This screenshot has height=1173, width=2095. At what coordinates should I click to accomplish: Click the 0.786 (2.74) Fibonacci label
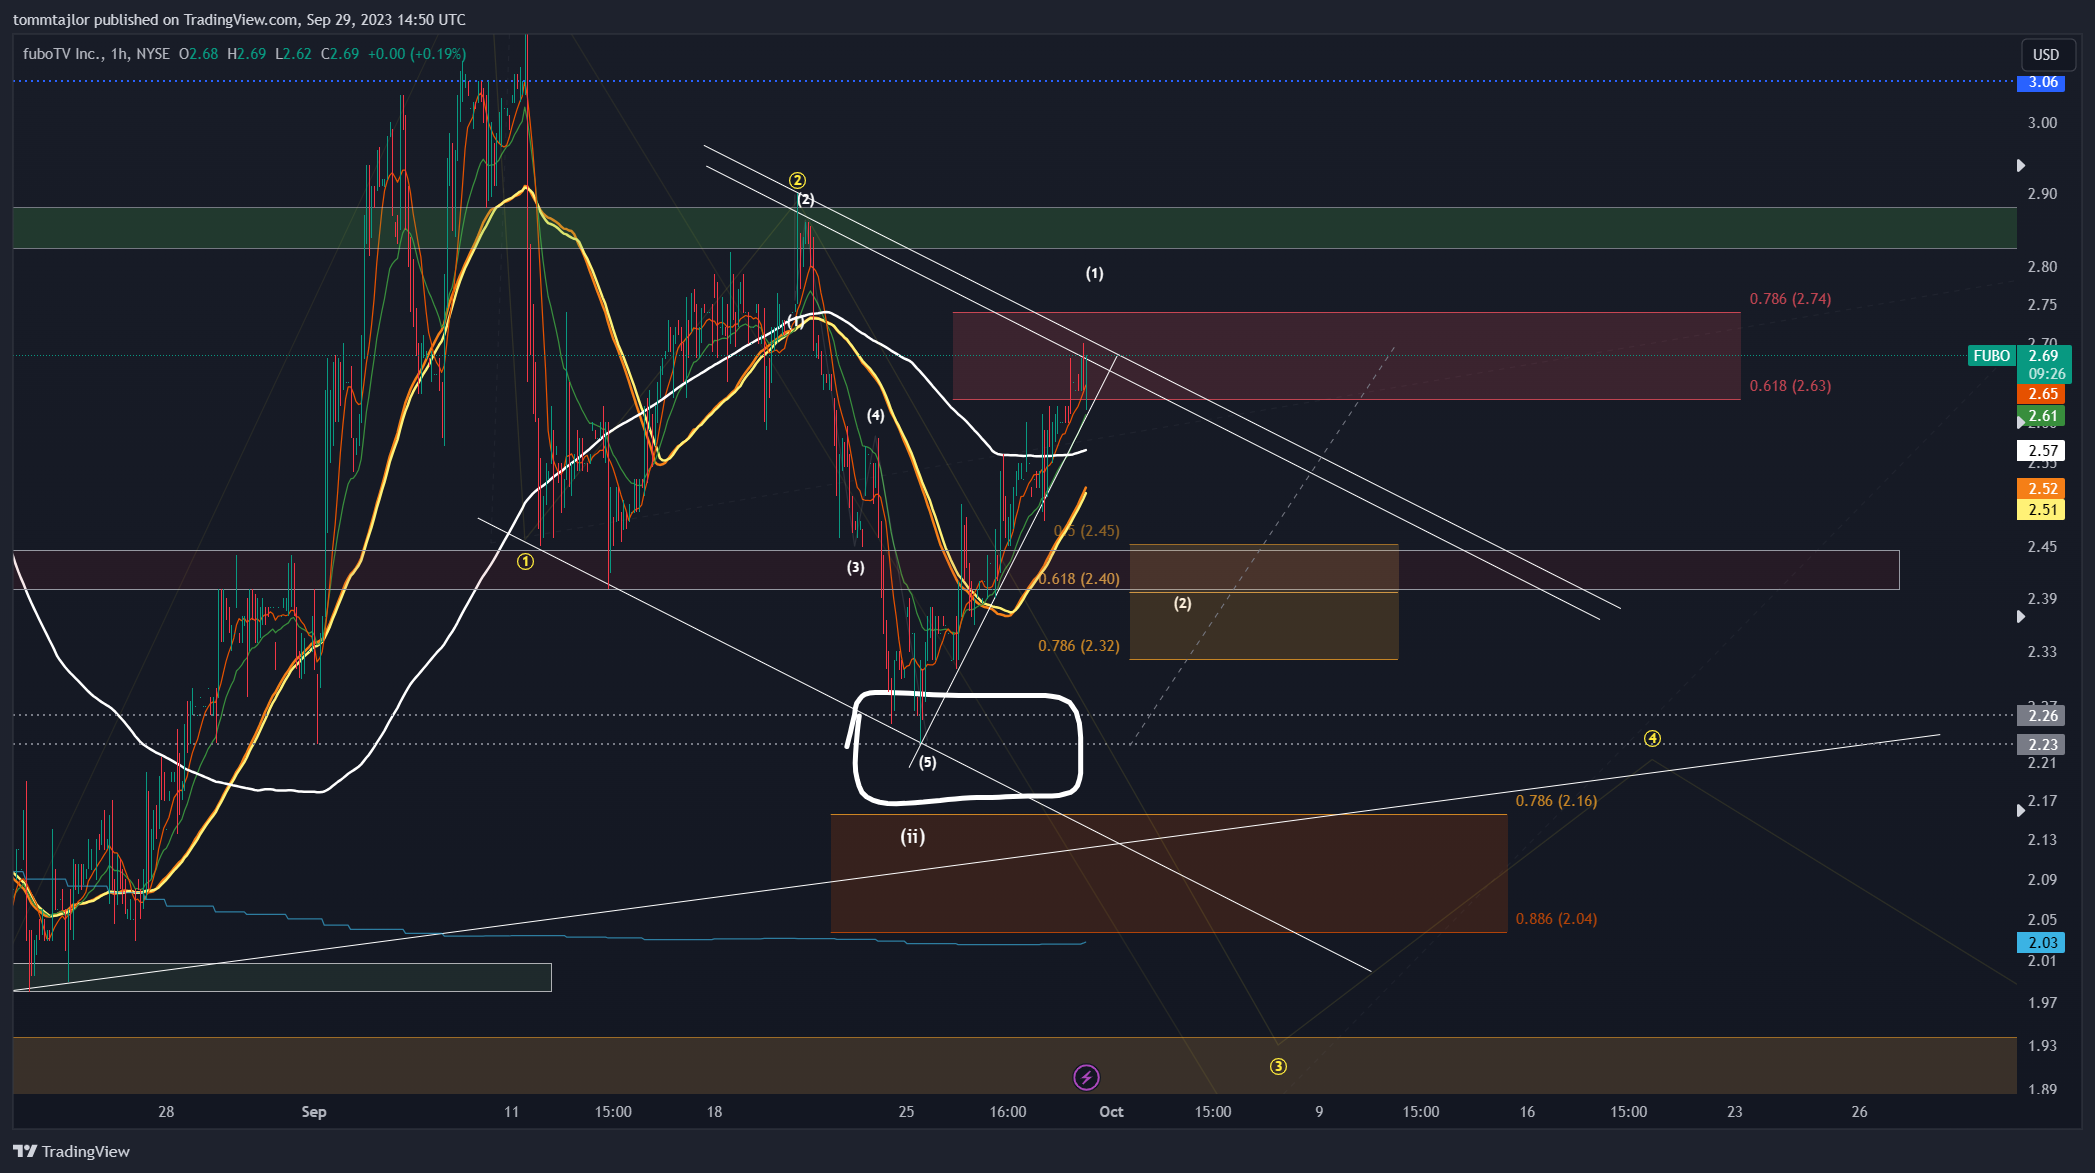tap(1790, 299)
